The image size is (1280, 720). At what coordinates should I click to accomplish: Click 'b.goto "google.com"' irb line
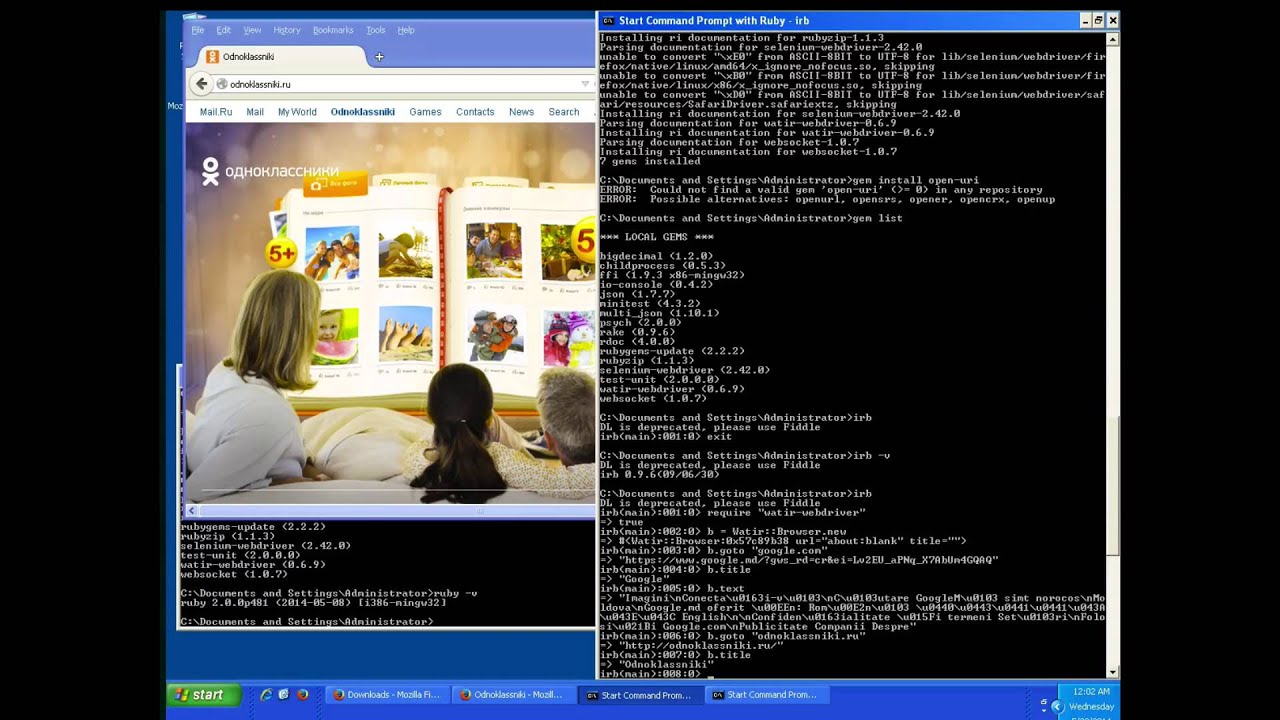click(713, 551)
